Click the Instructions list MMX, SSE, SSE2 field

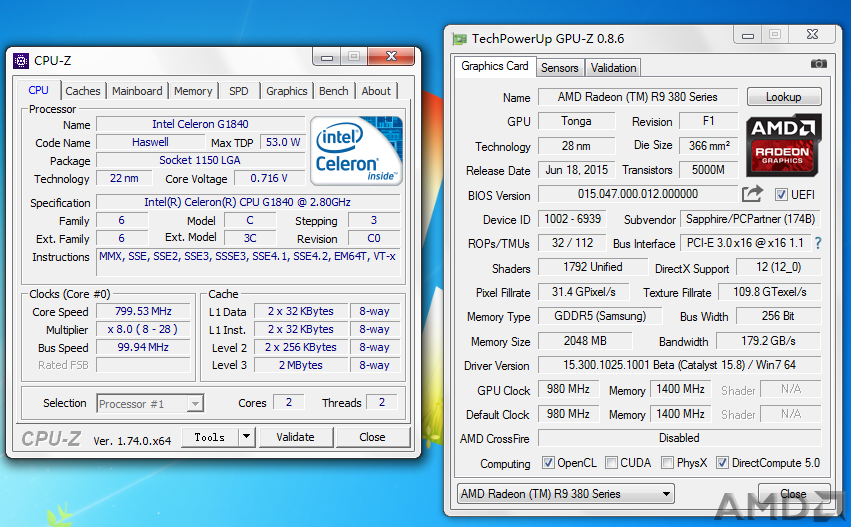[x=247, y=262]
